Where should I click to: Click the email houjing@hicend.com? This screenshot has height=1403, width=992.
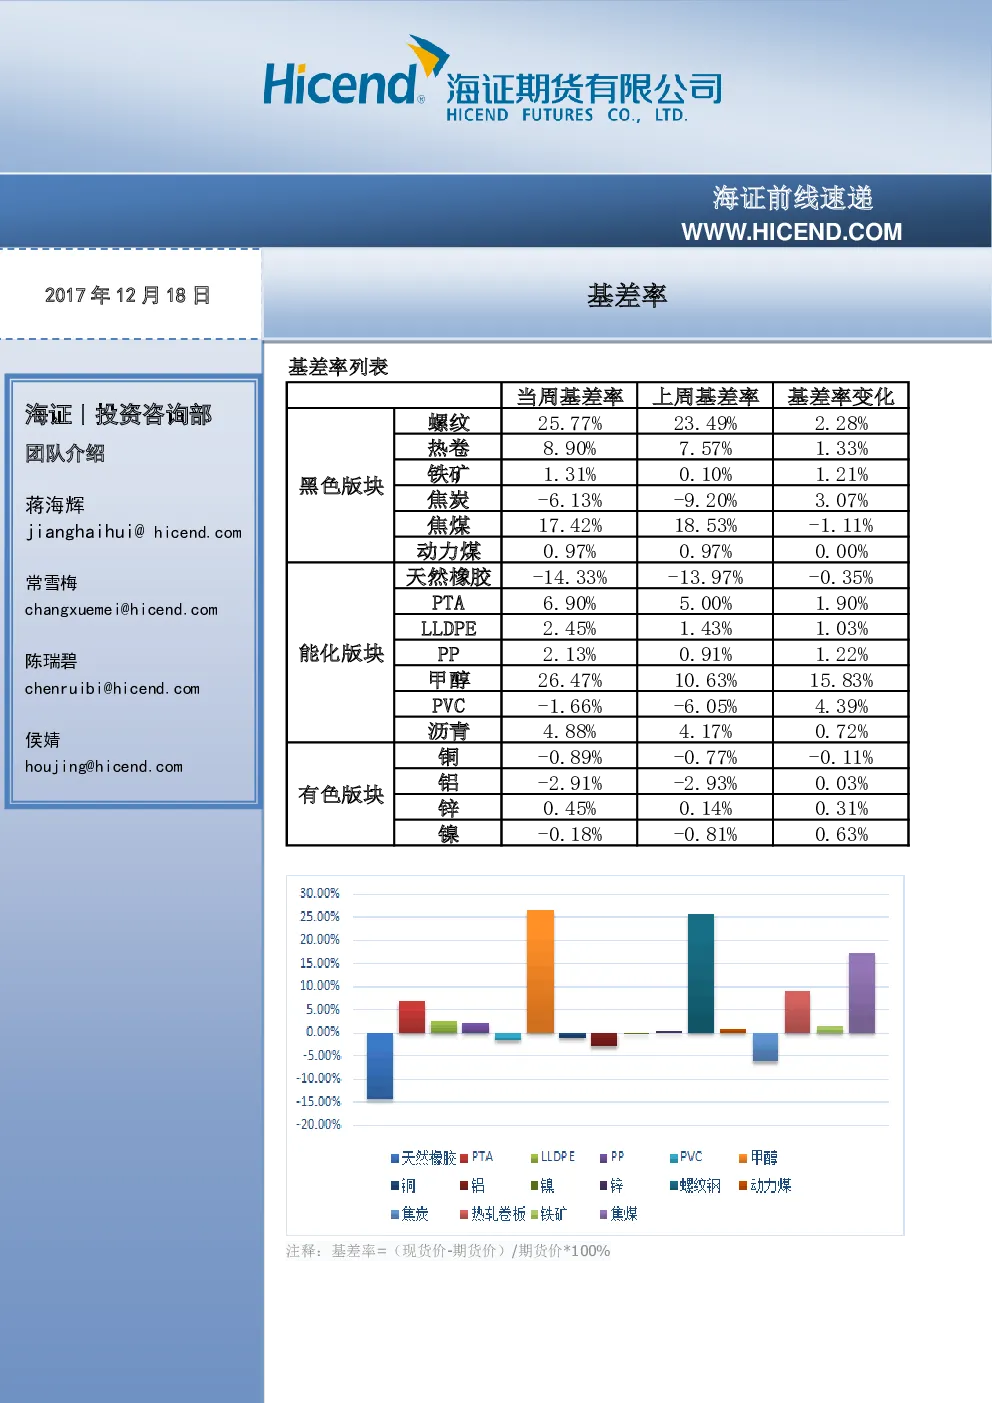(x=104, y=766)
